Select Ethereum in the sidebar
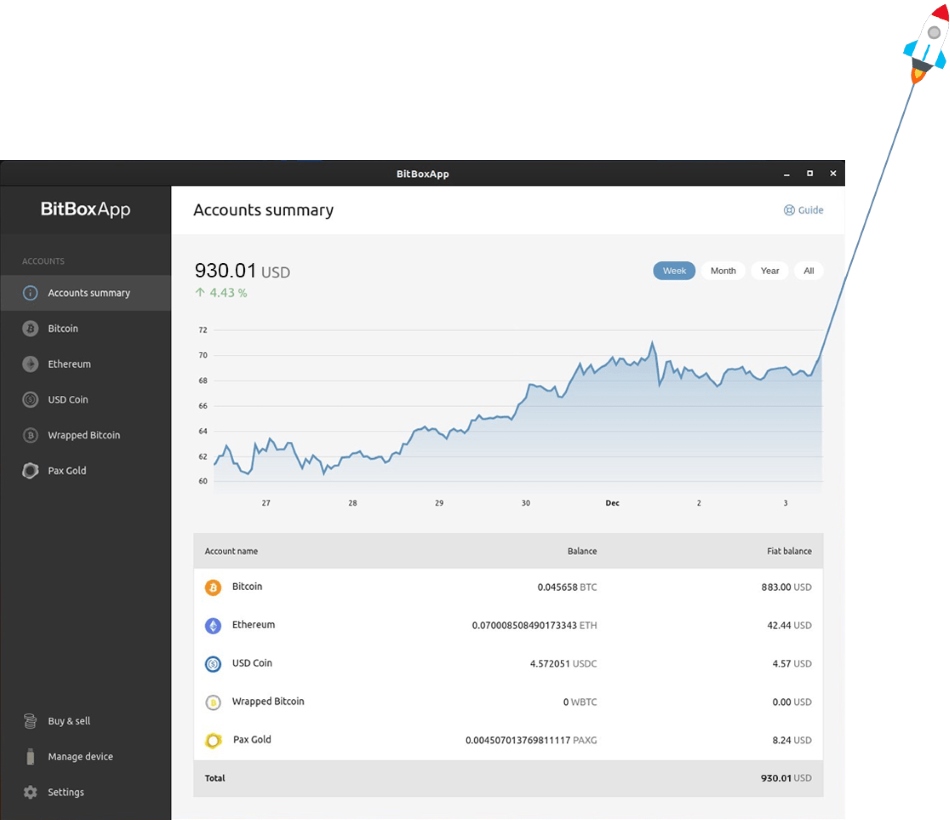 point(85,364)
